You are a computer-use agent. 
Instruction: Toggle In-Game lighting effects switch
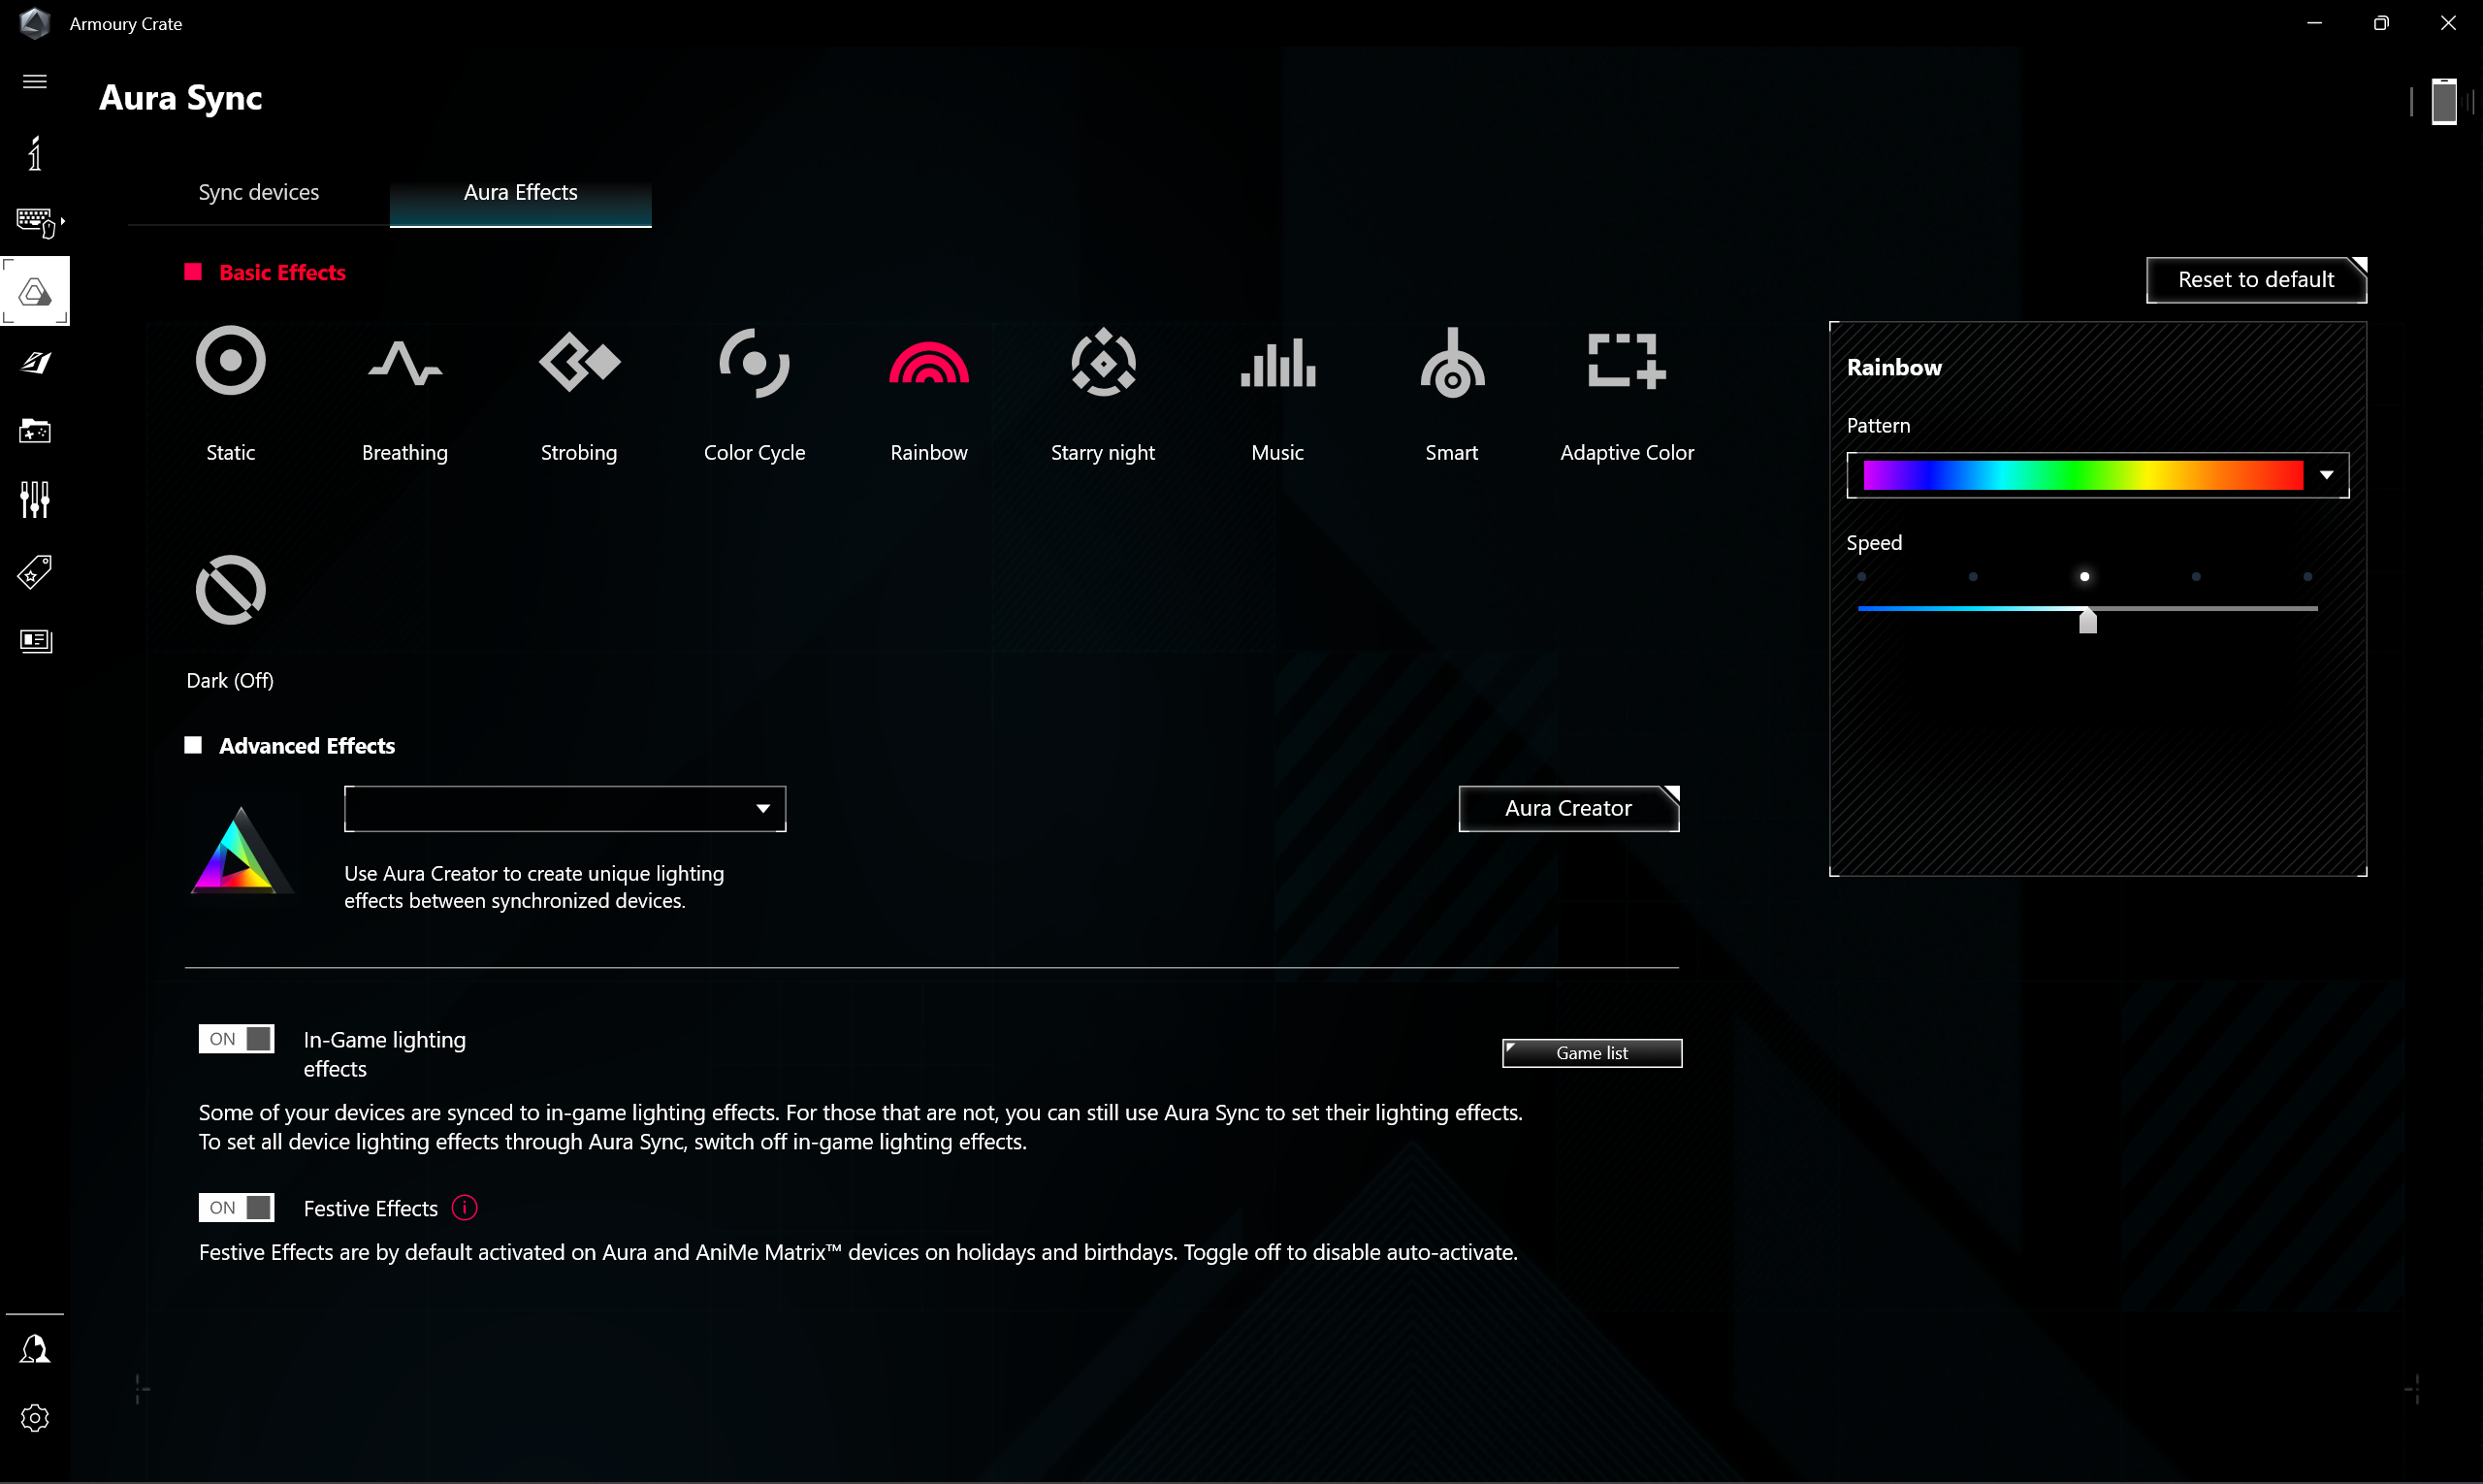coord(236,1039)
